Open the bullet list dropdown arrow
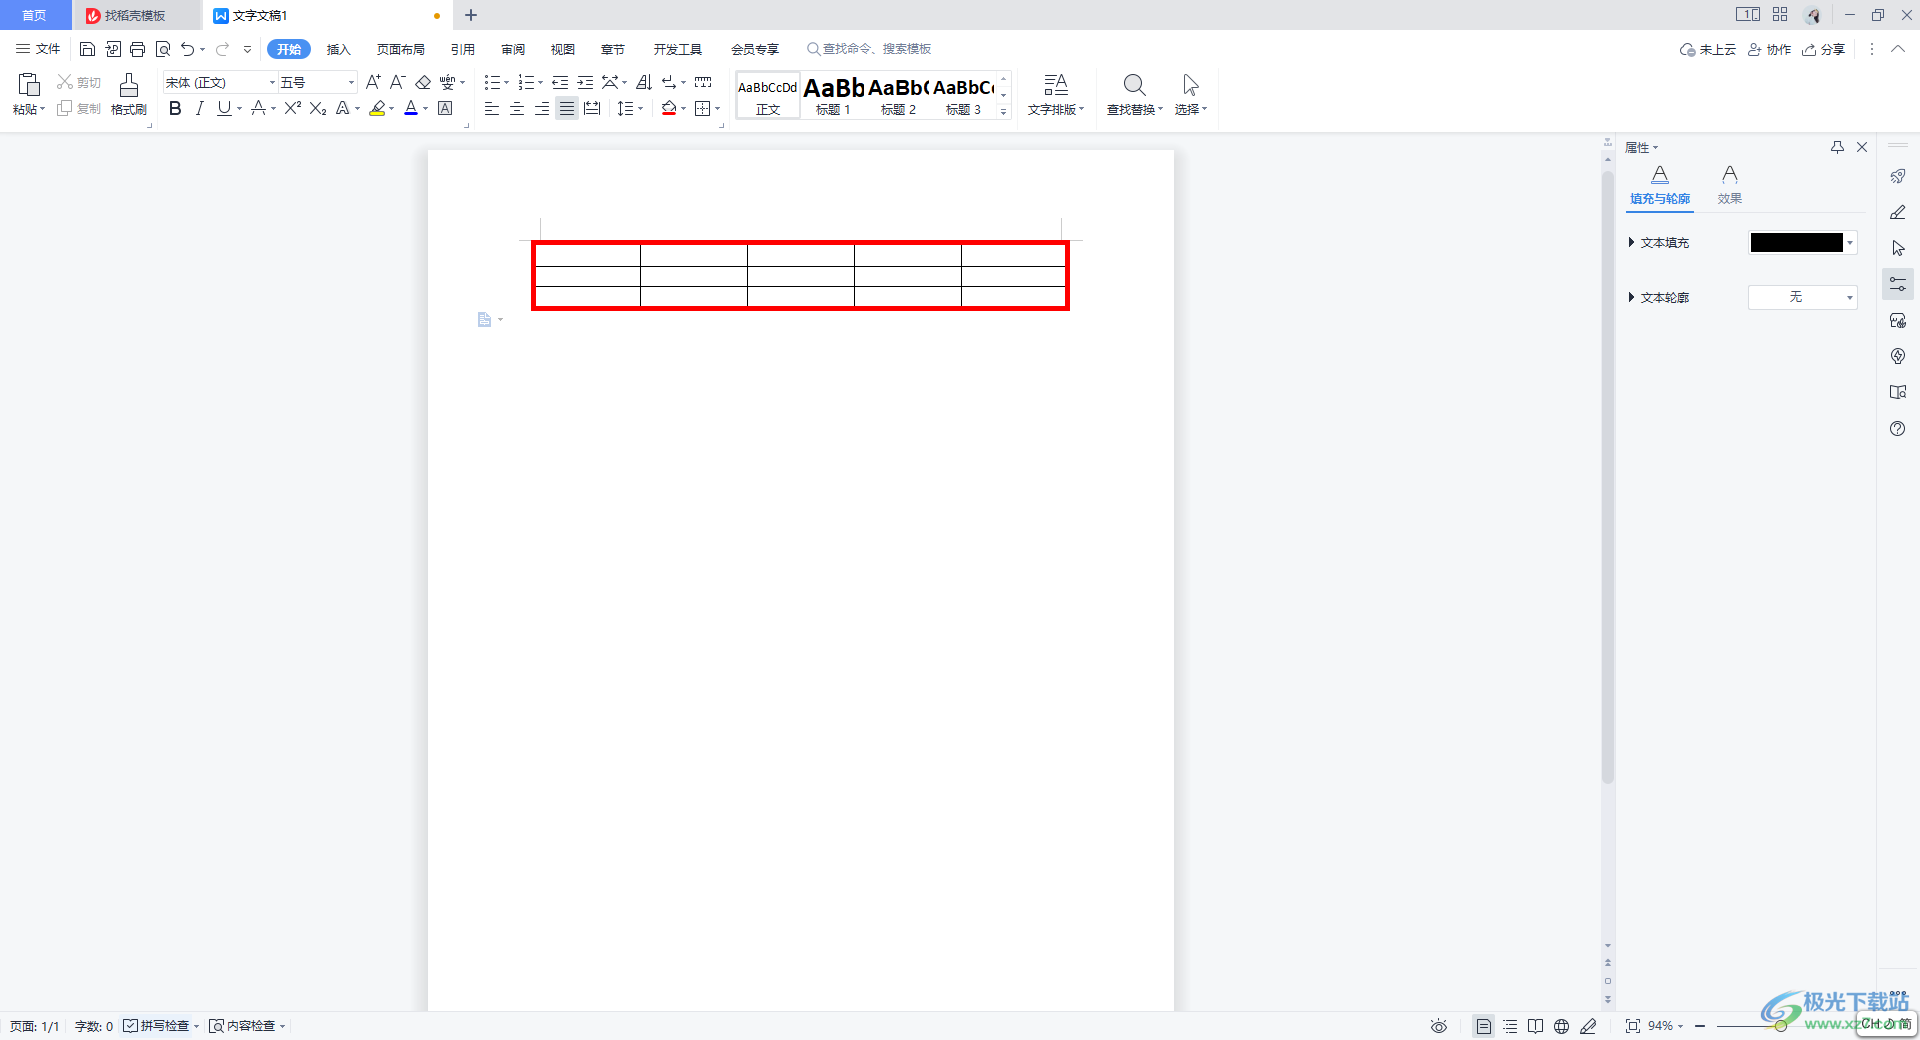Viewport: 1920px width, 1040px height. 506,83
